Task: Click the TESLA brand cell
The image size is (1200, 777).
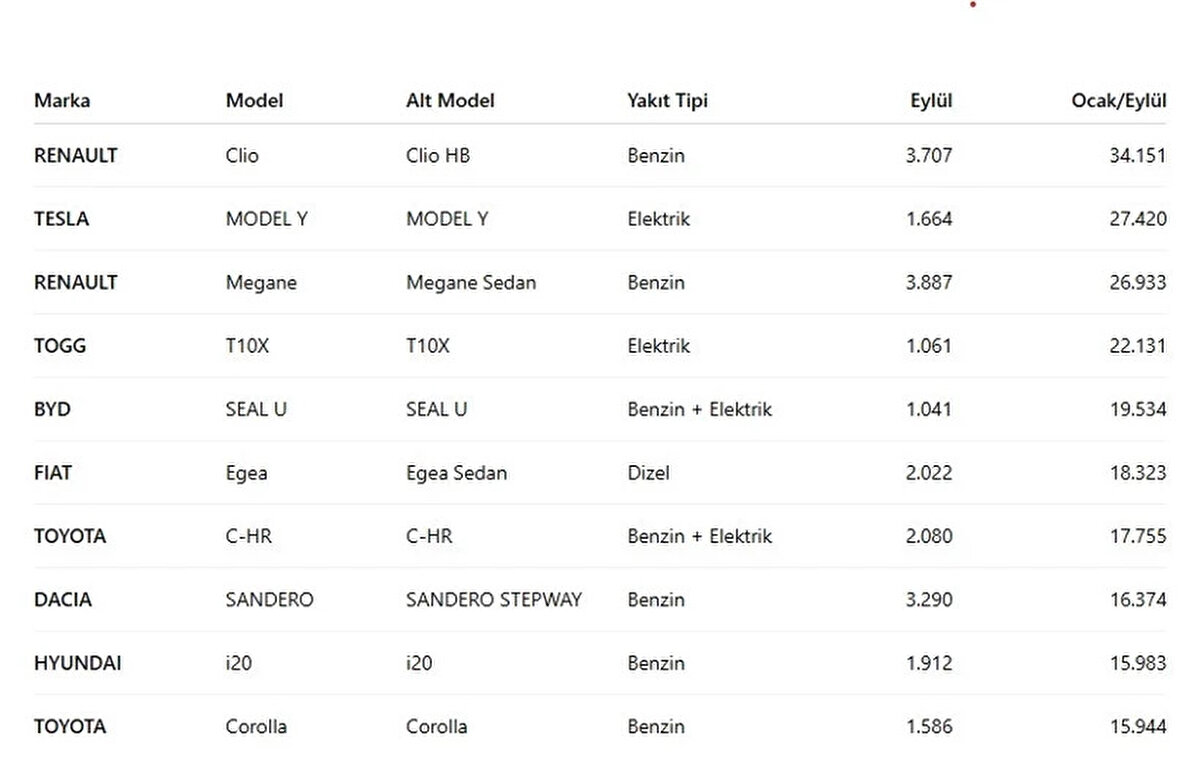Action: pos(61,219)
